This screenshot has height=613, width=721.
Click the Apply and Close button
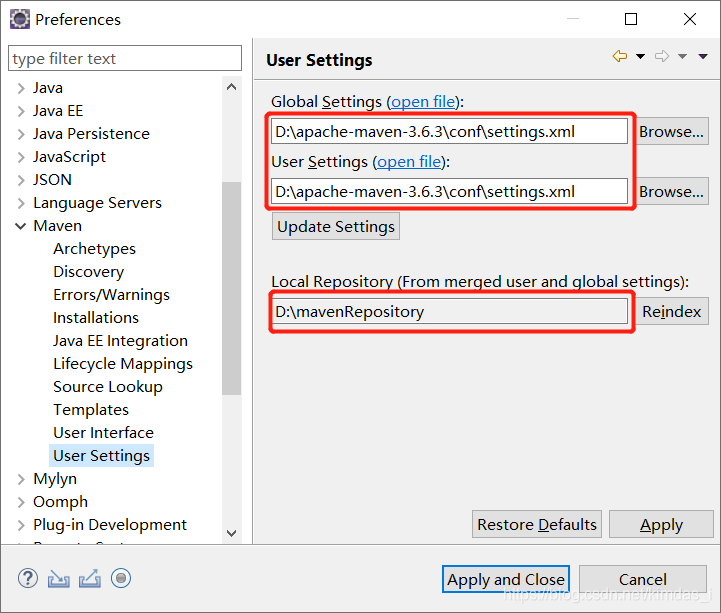click(506, 579)
